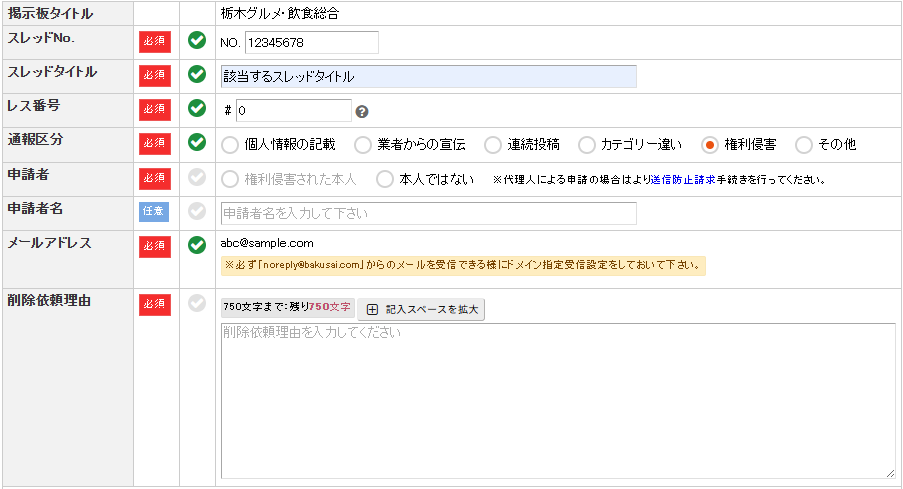
Task: Click the green check icon in レス番号 row
Action: 197,108
